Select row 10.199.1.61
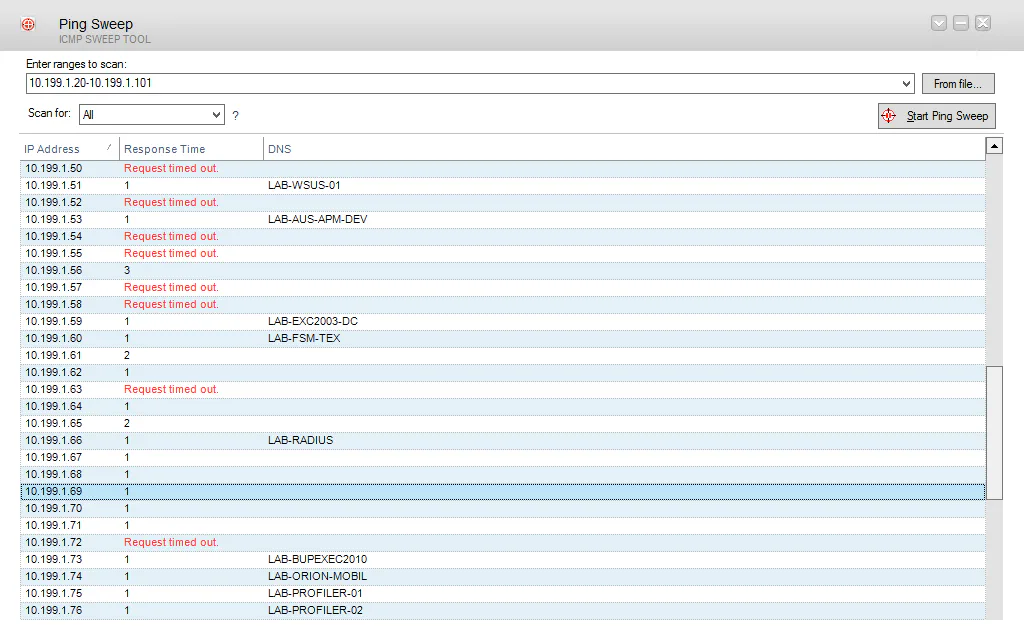Image resolution: width=1024 pixels, height=640 pixels. tap(502, 355)
